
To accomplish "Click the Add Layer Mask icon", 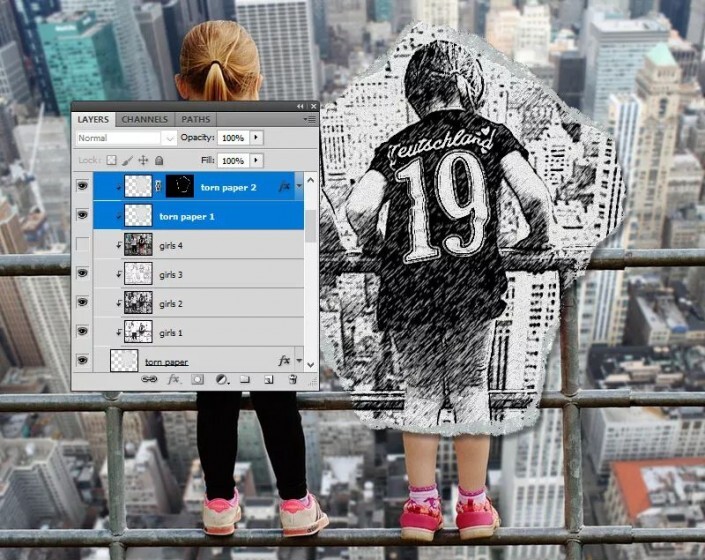I will point(197,380).
